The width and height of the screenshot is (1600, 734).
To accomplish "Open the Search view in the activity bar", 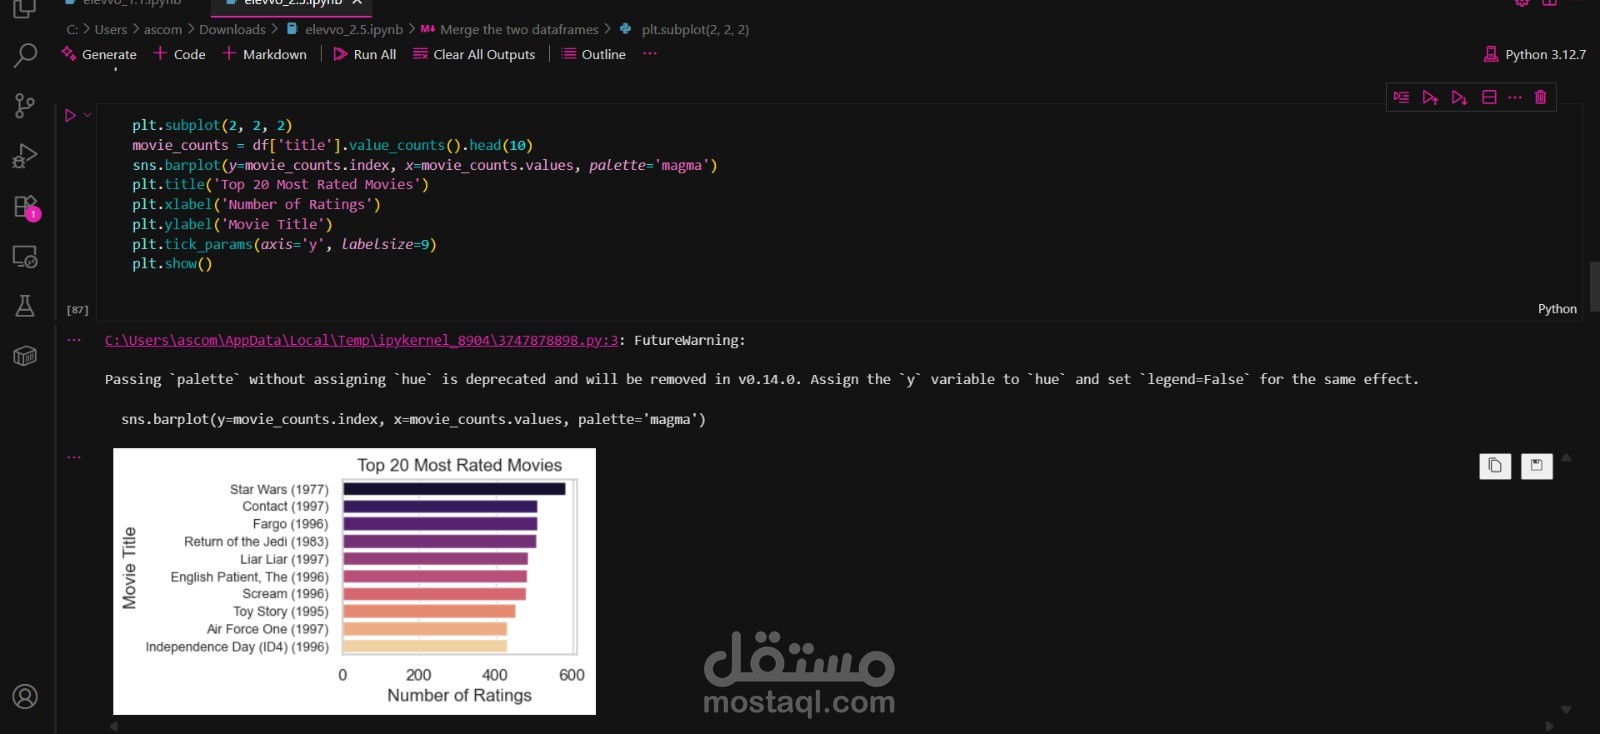I will (25, 55).
